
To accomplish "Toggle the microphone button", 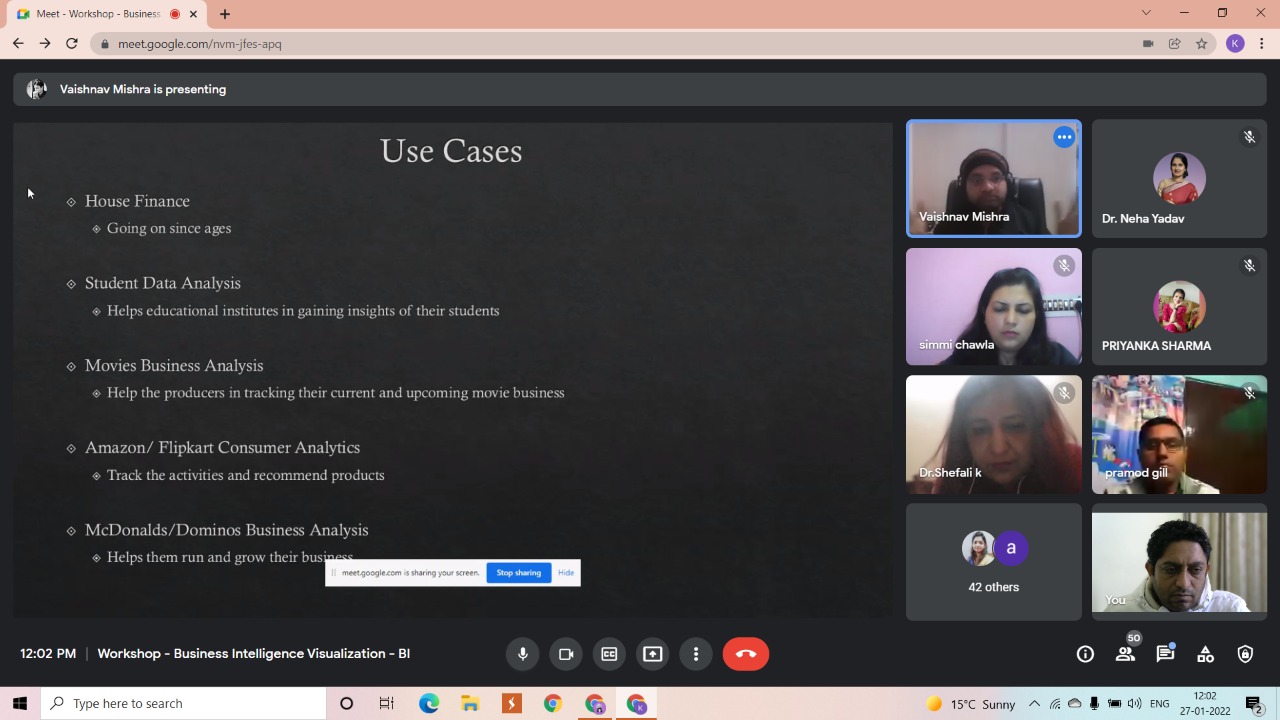I will coord(522,654).
